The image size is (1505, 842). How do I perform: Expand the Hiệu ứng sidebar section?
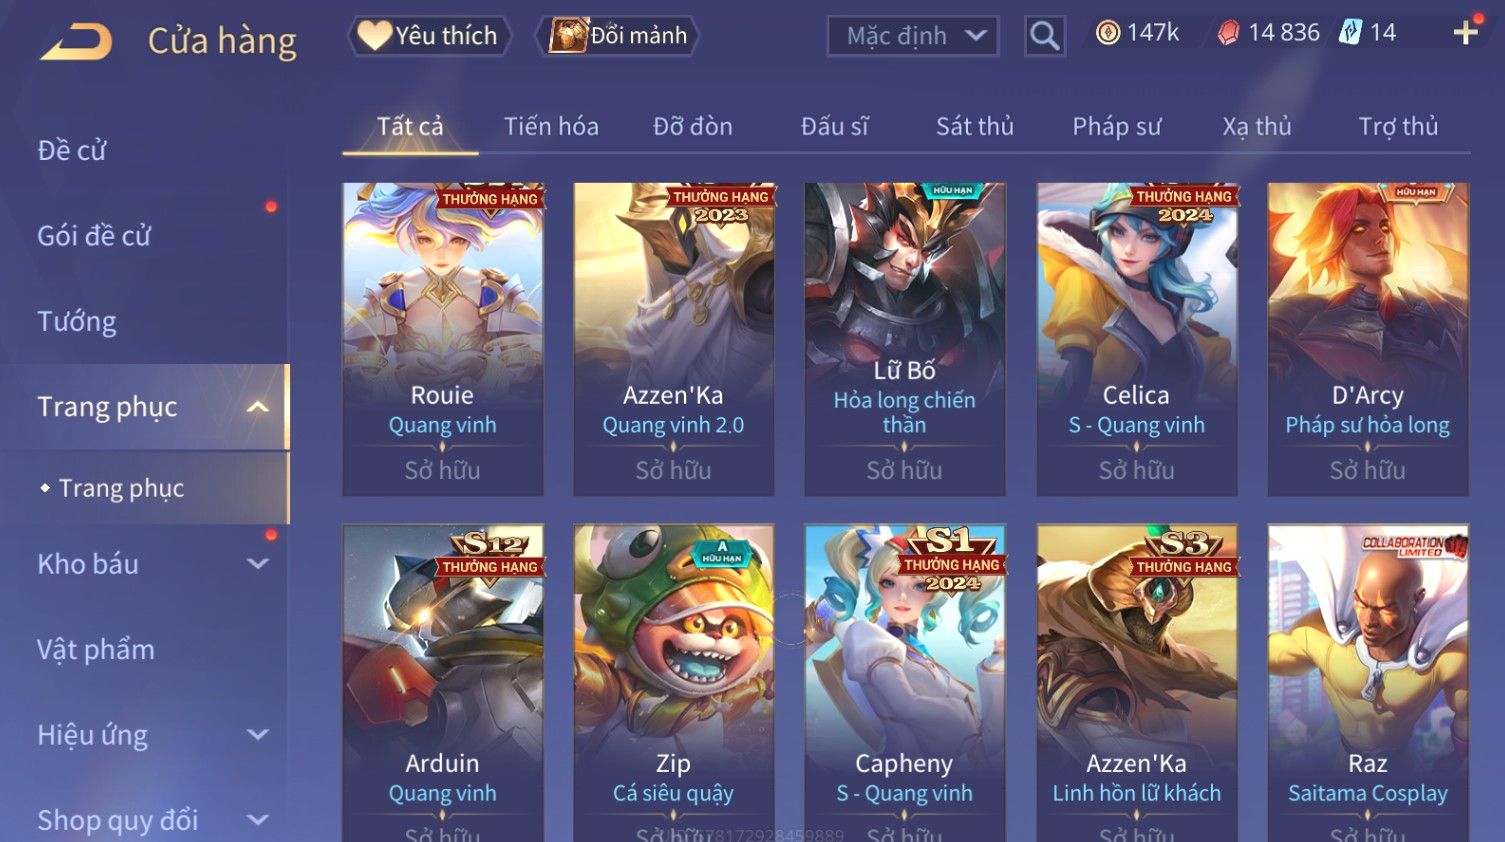click(x=257, y=735)
